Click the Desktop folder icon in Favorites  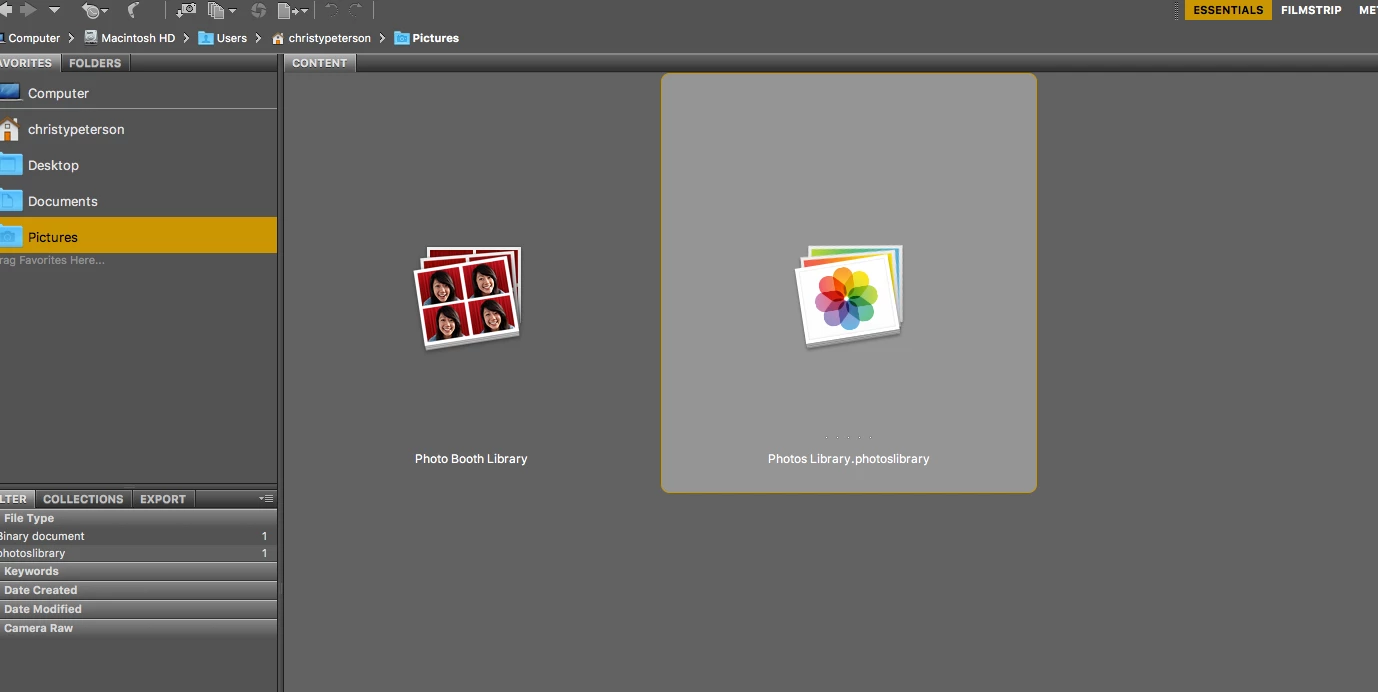click(10, 164)
